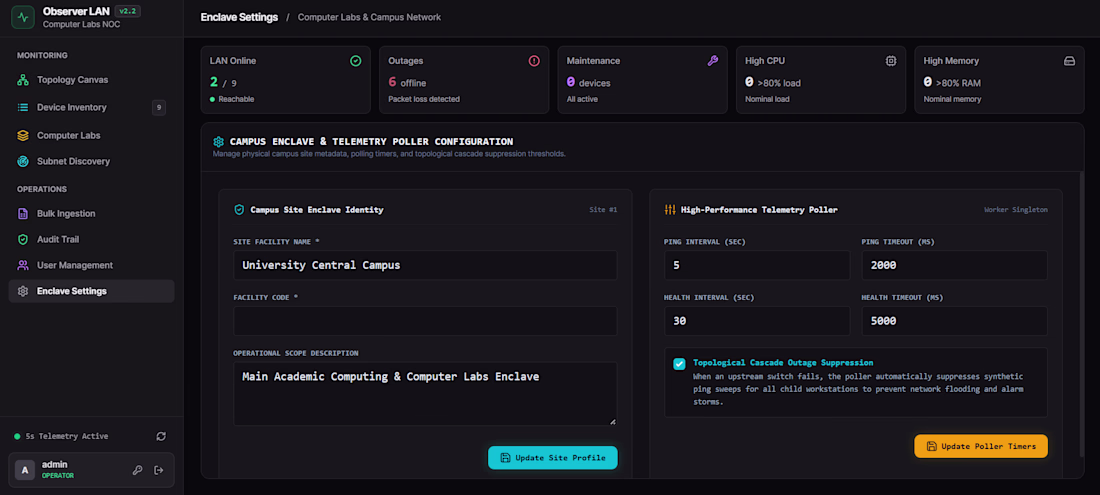1100x495 pixels.
Task: Click the Topological Cascade Outage Suppression label
Action: (x=783, y=363)
